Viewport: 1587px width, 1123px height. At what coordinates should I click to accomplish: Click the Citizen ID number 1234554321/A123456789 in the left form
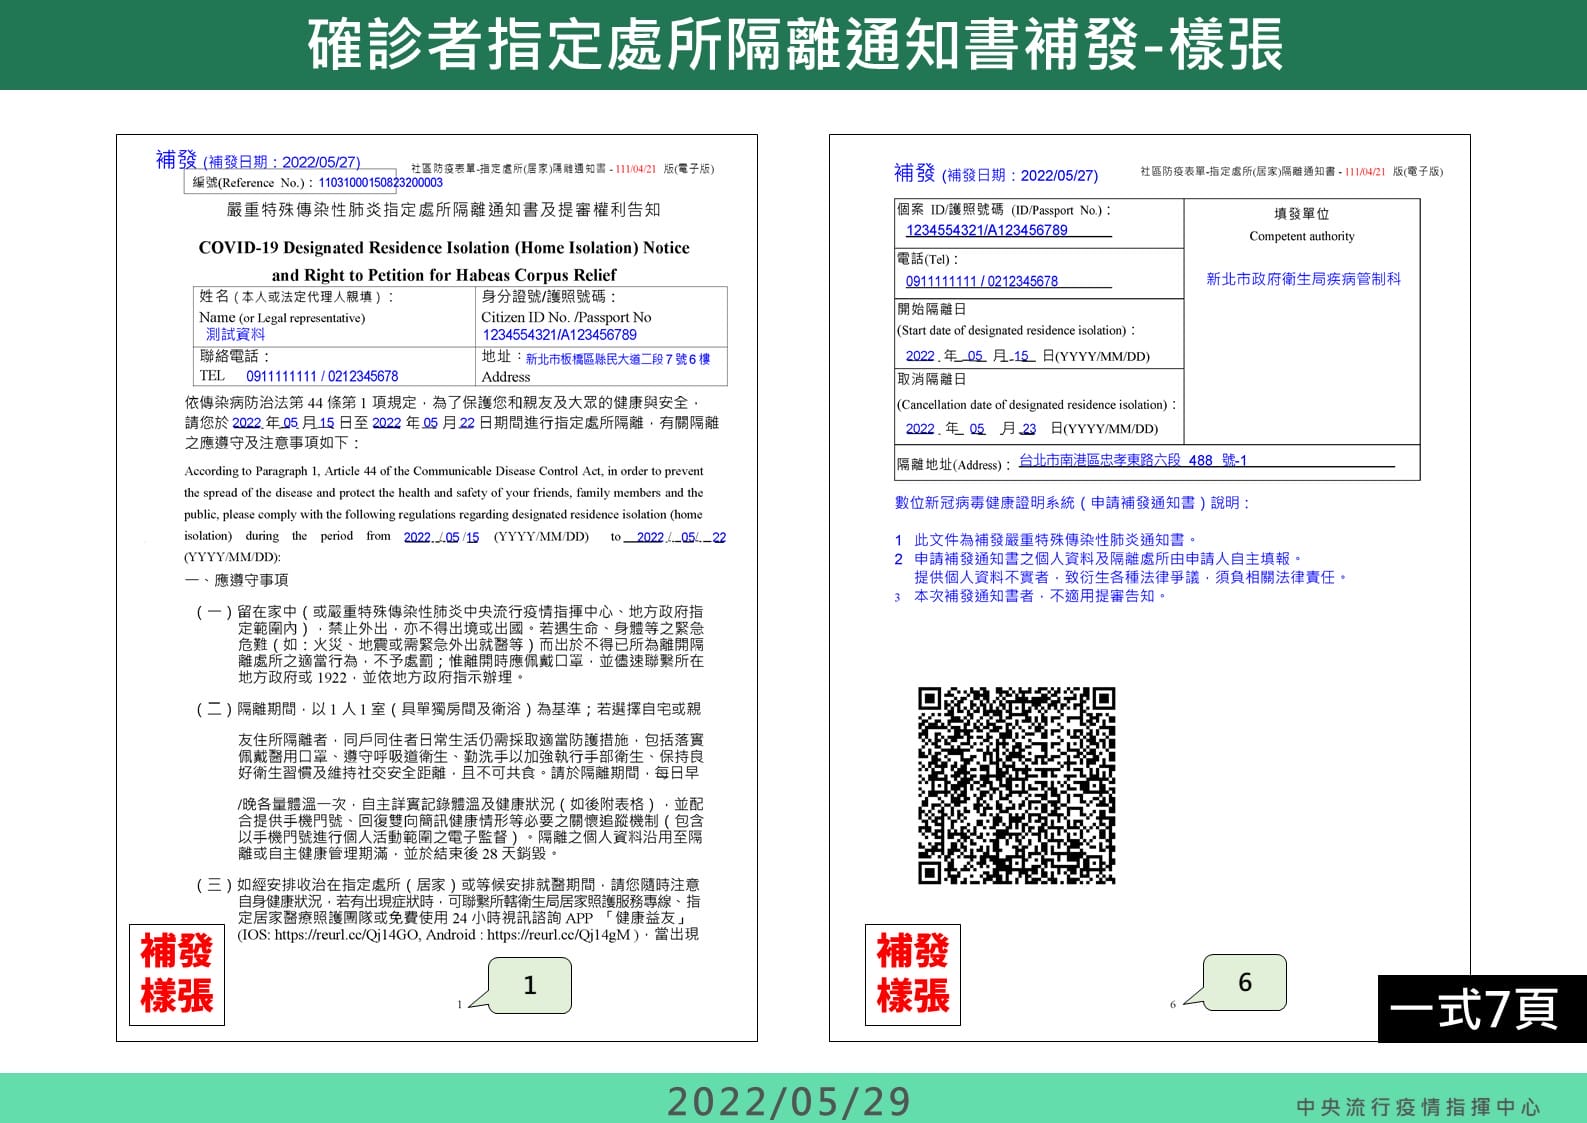(559, 335)
